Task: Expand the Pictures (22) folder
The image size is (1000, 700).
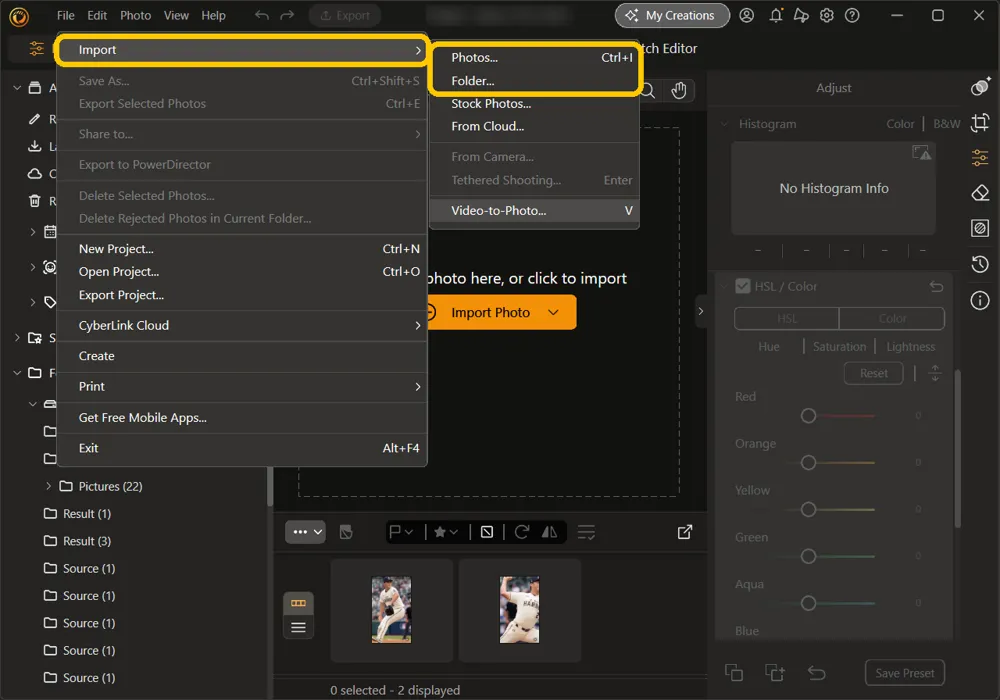Action: [x=48, y=486]
